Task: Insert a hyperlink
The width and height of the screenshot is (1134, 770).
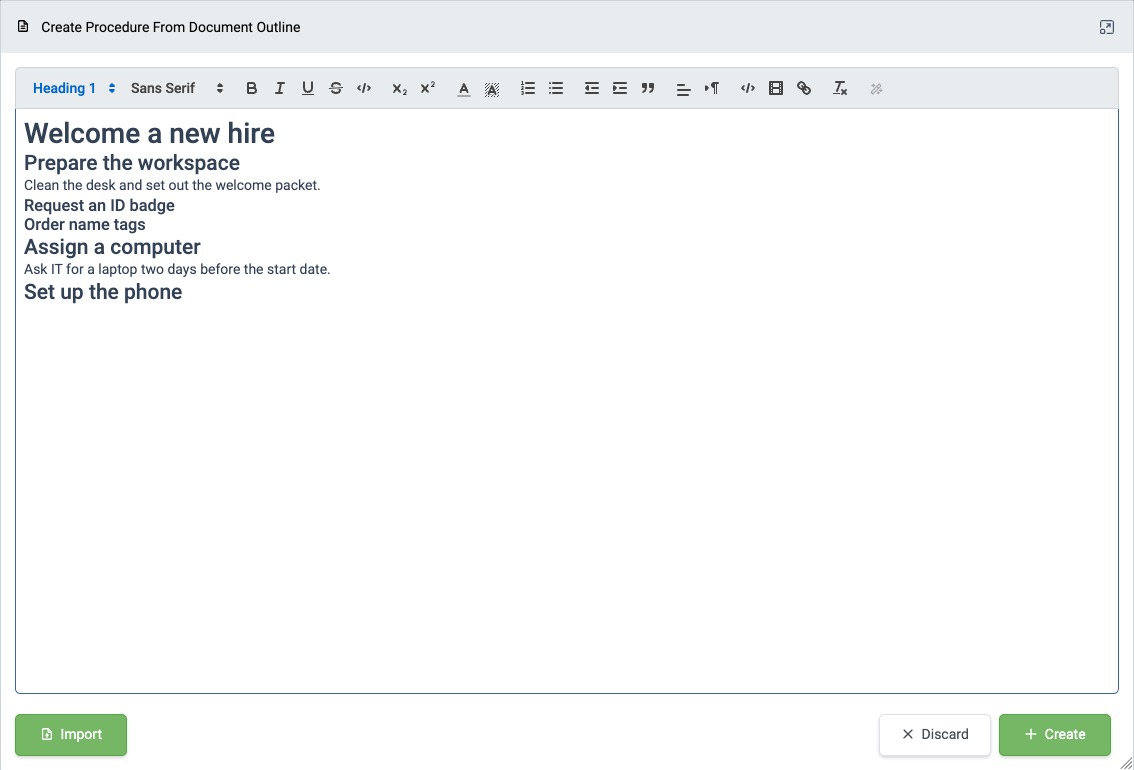Action: pyautogui.click(x=804, y=88)
